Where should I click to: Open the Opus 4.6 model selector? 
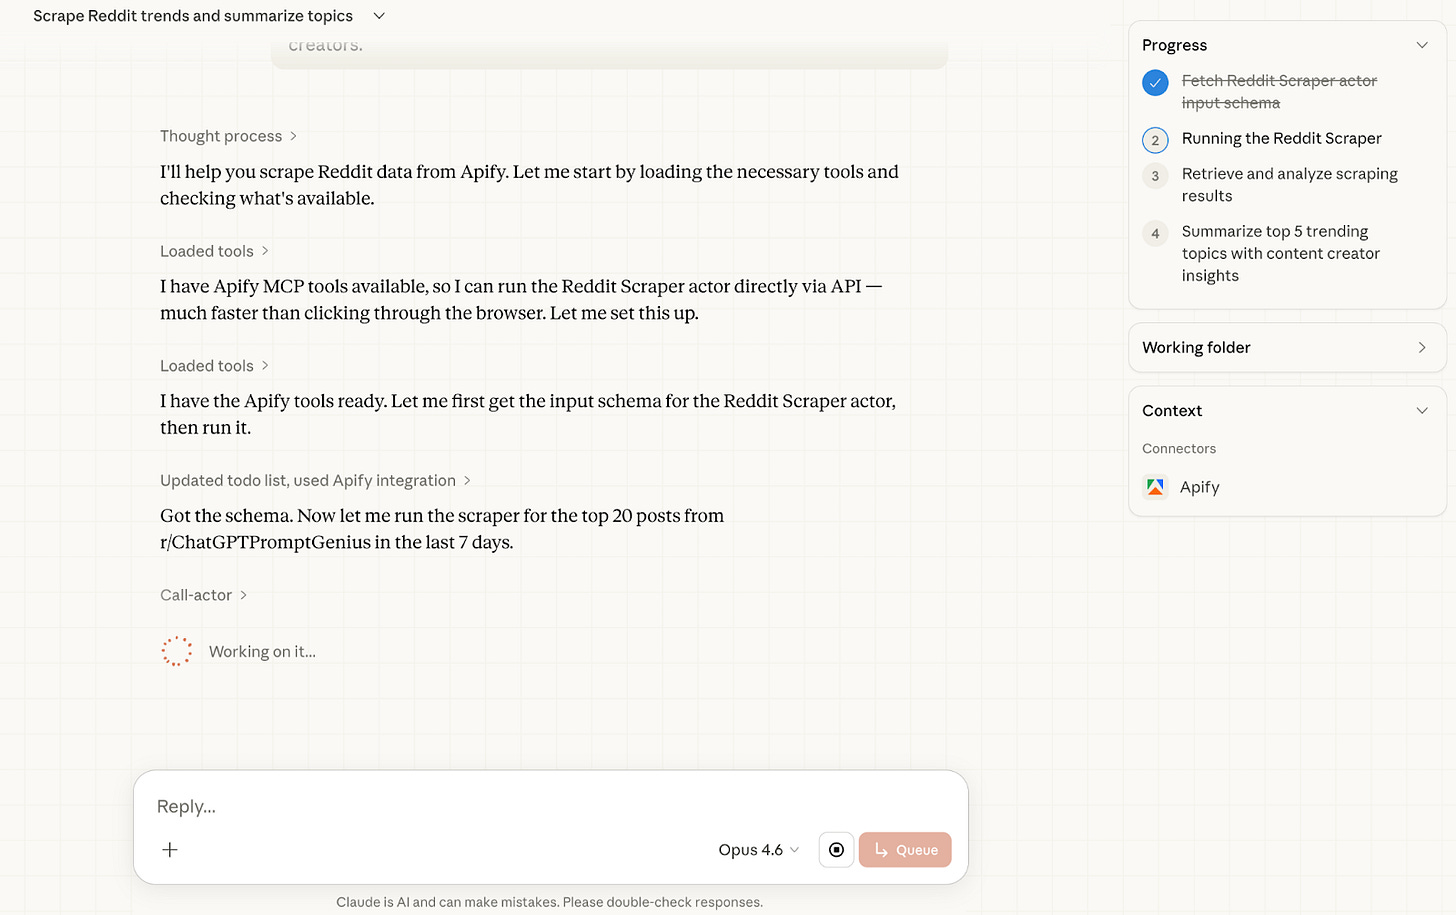758,850
